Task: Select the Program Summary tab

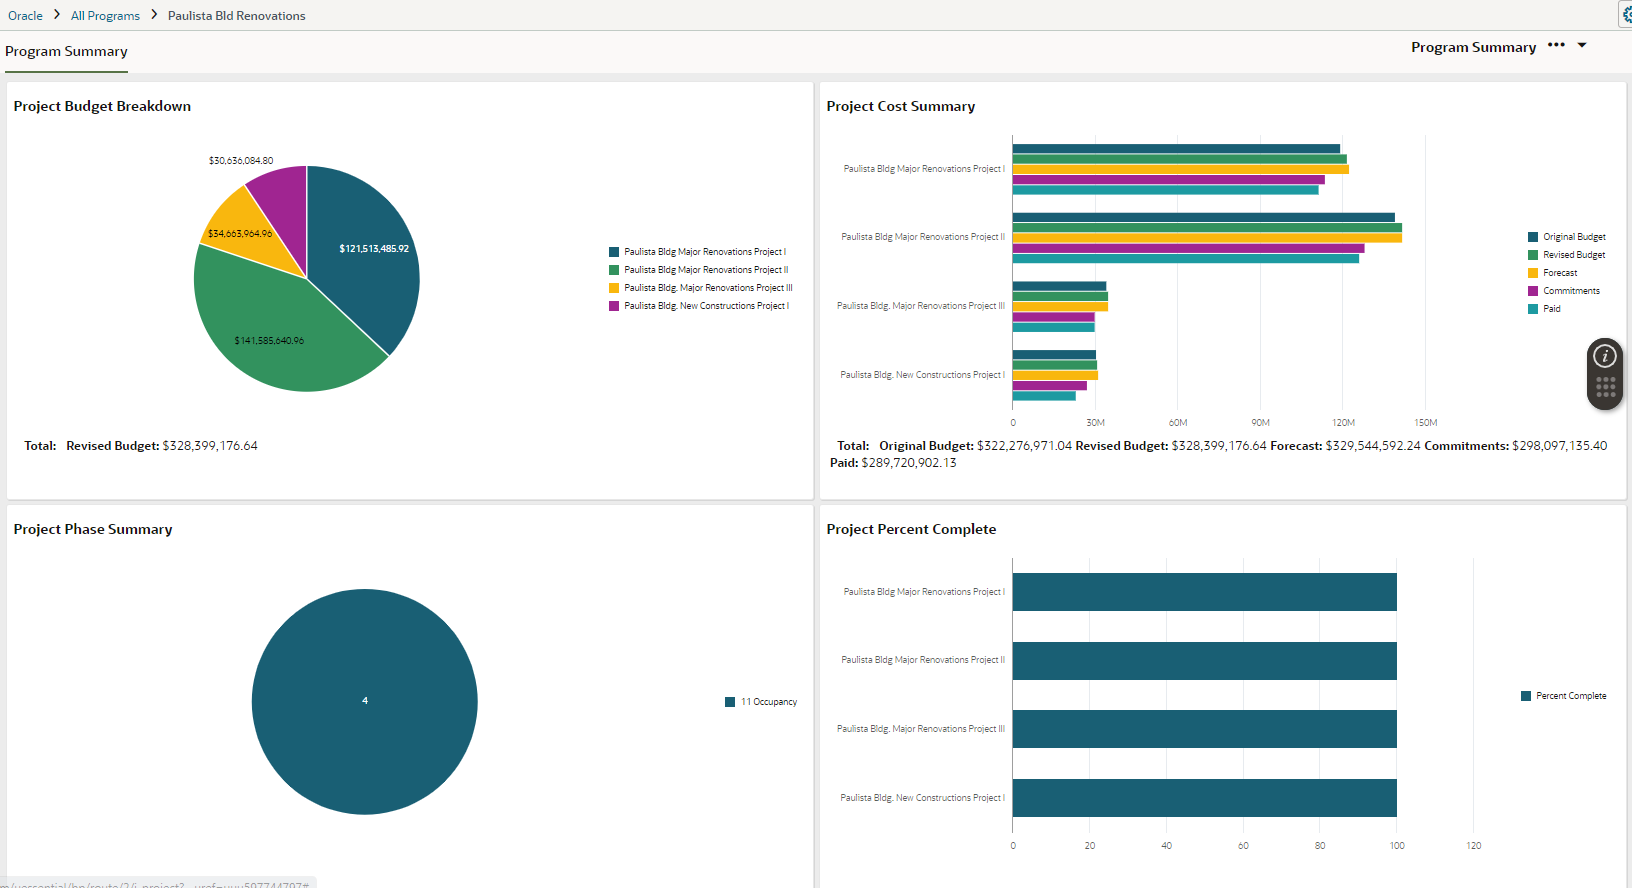Action: point(66,51)
